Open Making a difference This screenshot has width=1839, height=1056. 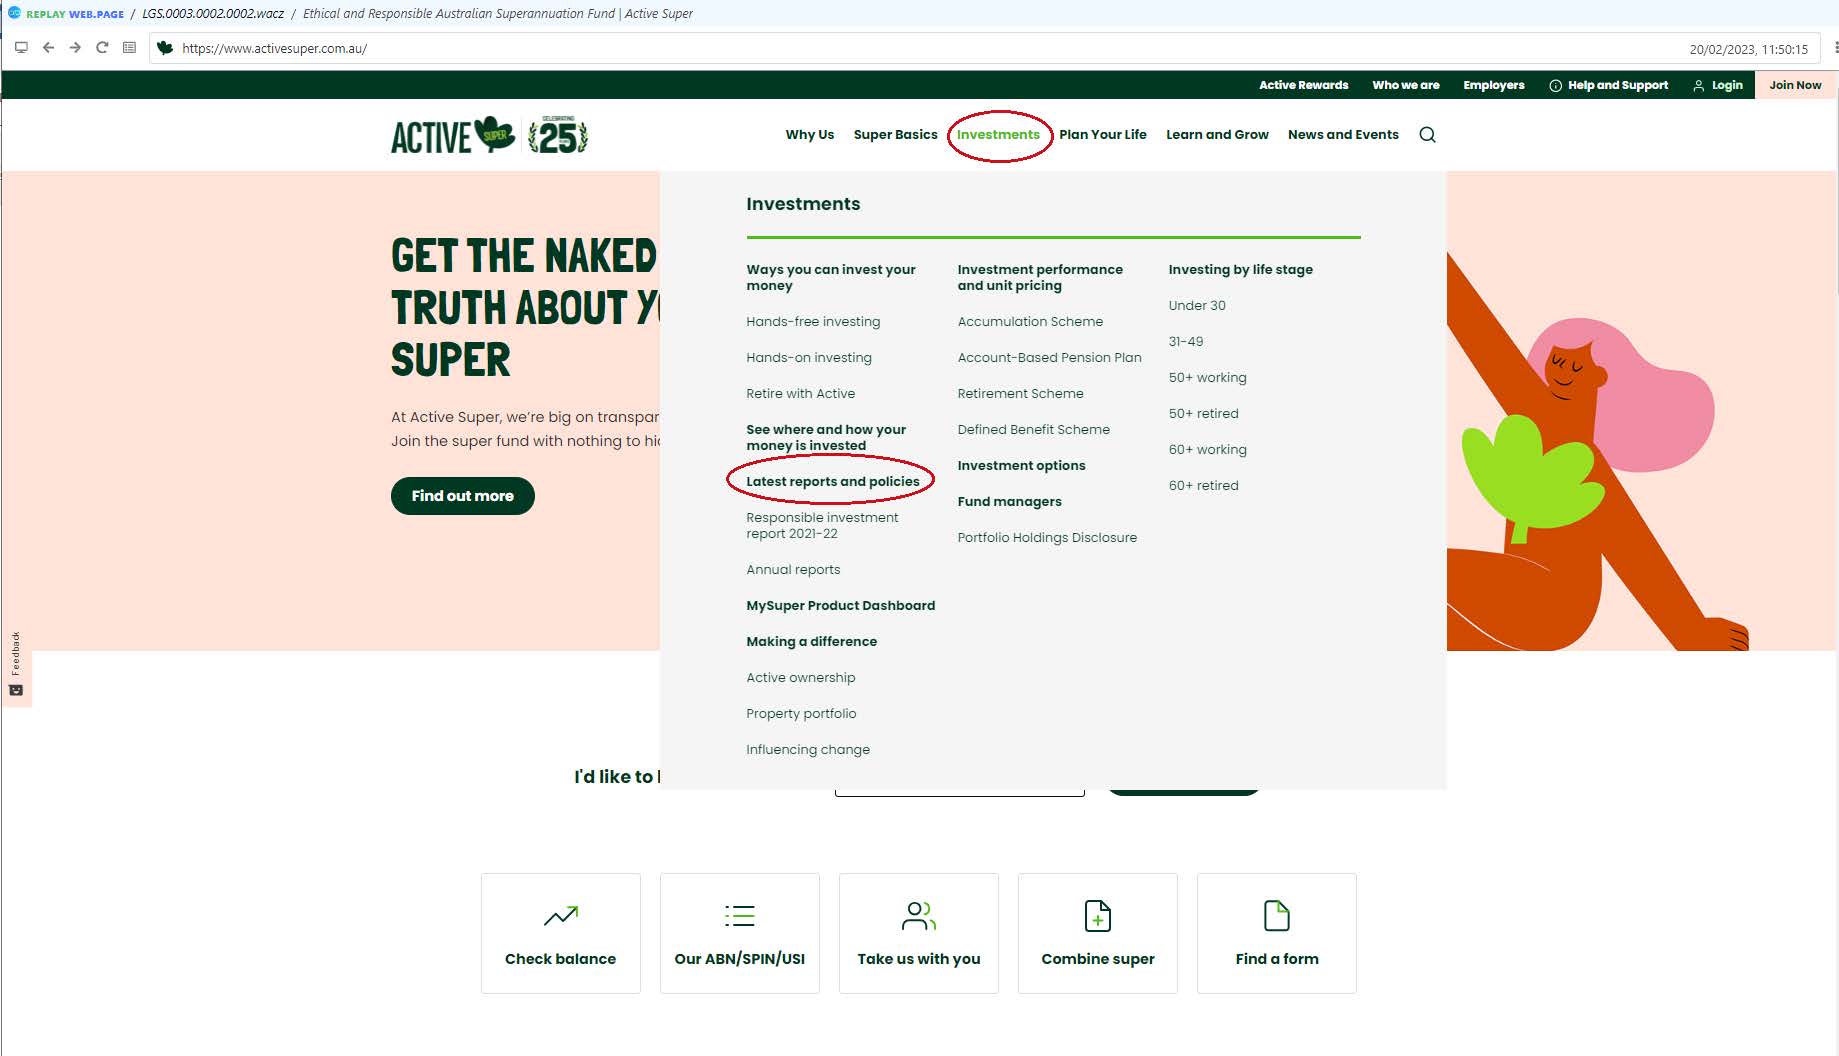[x=811, y=642]
